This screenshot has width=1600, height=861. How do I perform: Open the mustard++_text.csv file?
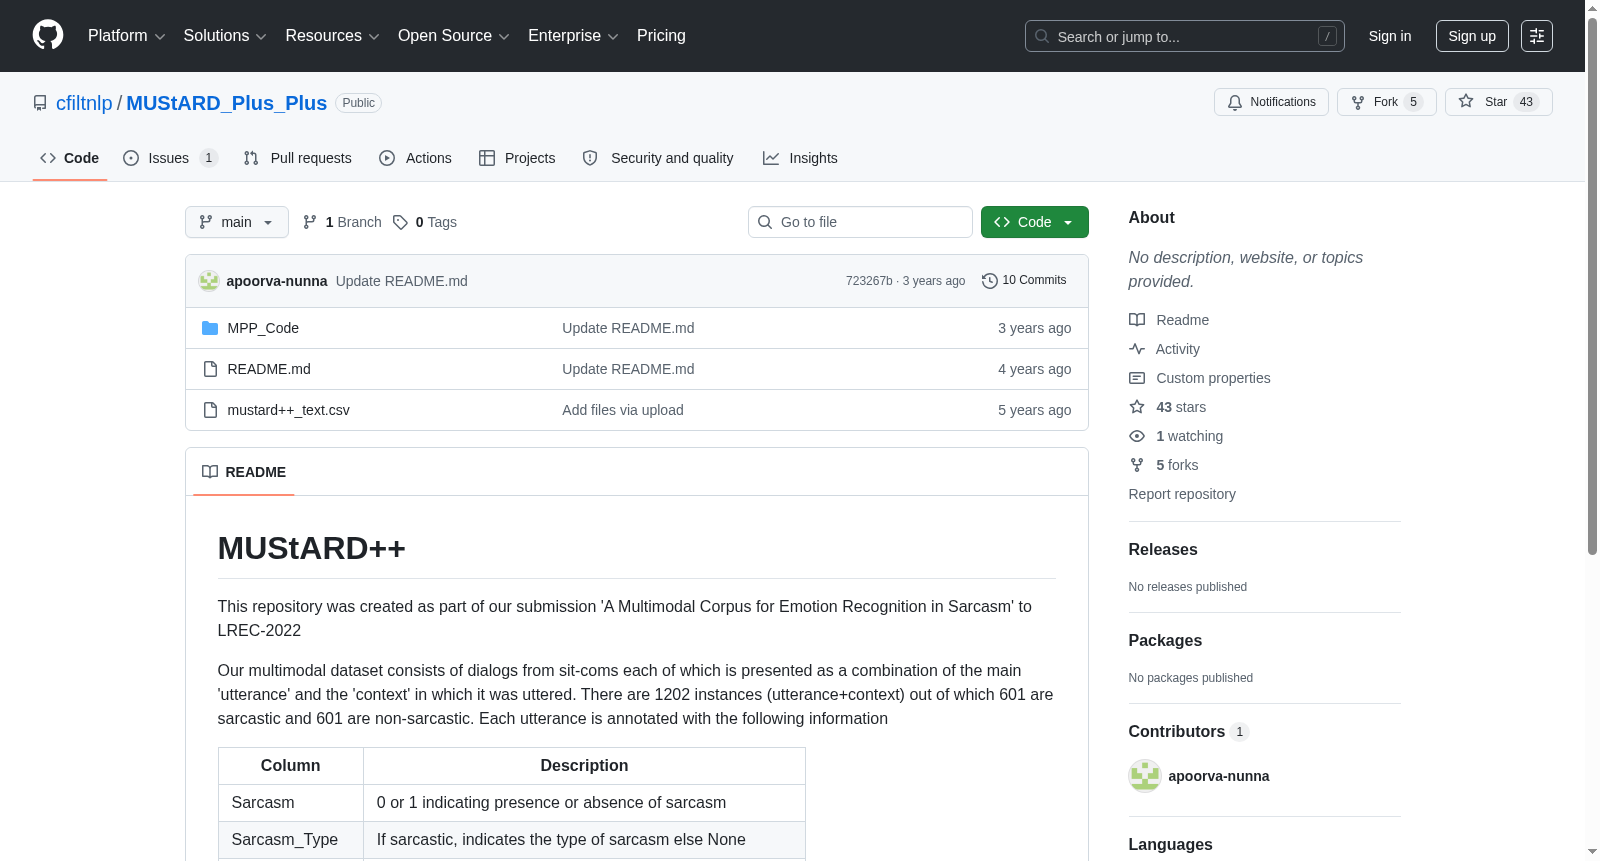click(289, 410)
